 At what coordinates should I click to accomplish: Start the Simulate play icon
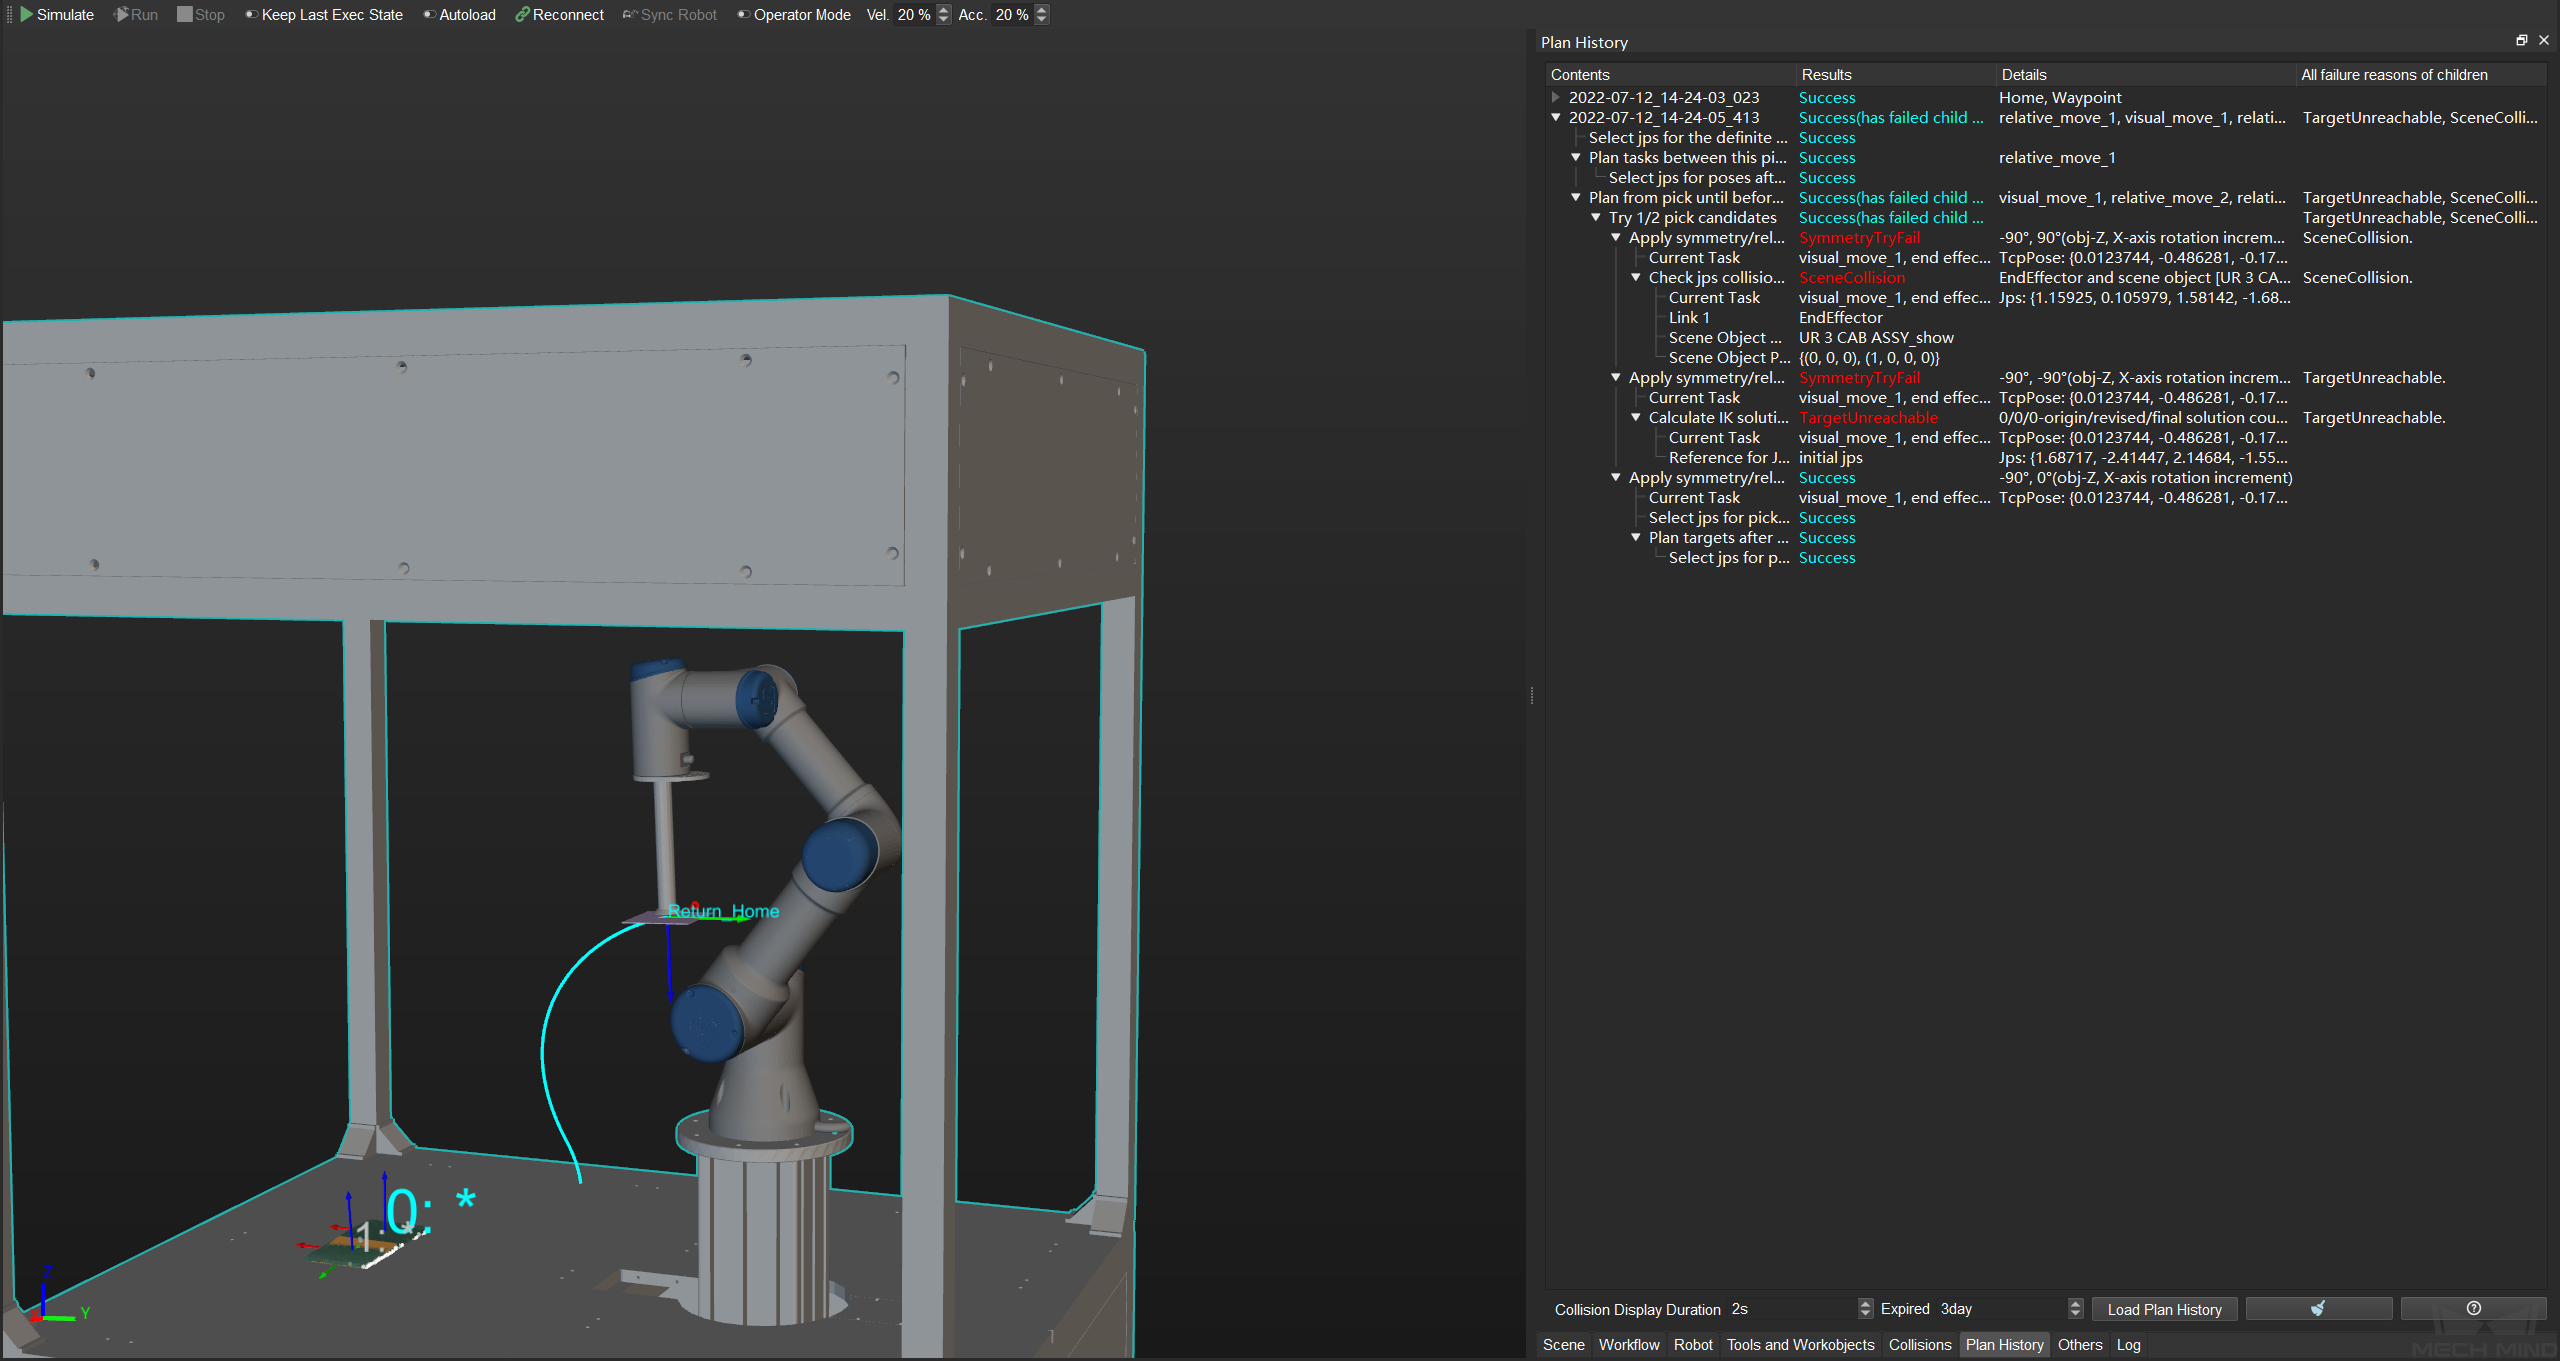[x=27, y=15]
